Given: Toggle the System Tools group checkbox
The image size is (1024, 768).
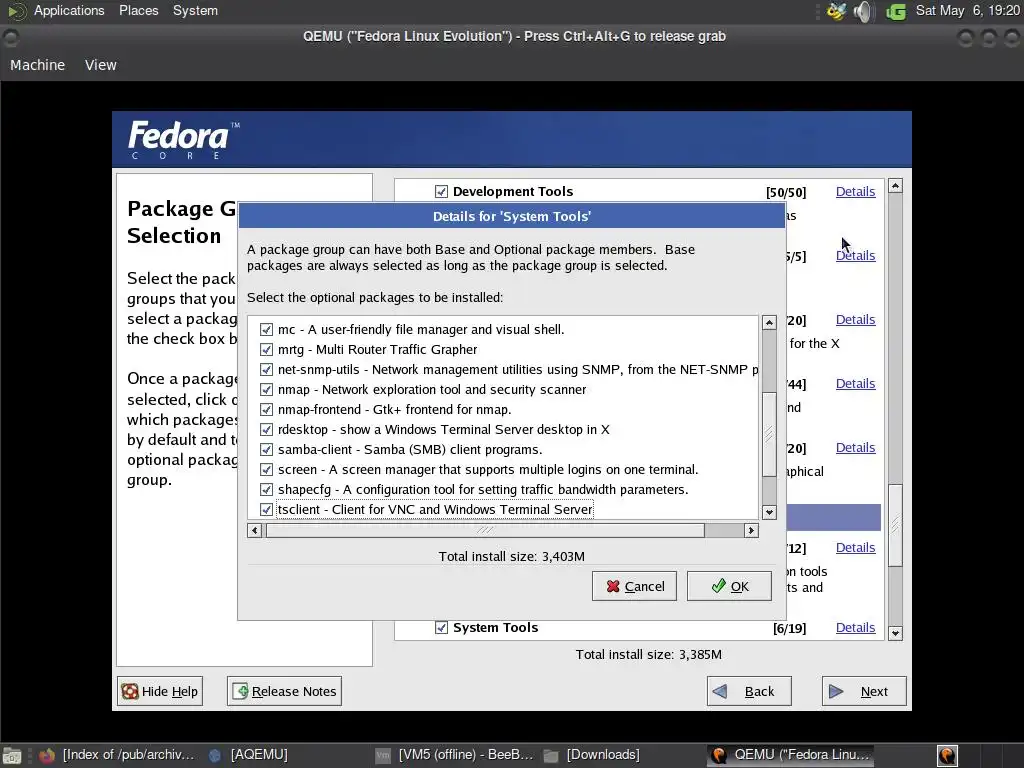Looking at the screenshot, I should [441, 628].
